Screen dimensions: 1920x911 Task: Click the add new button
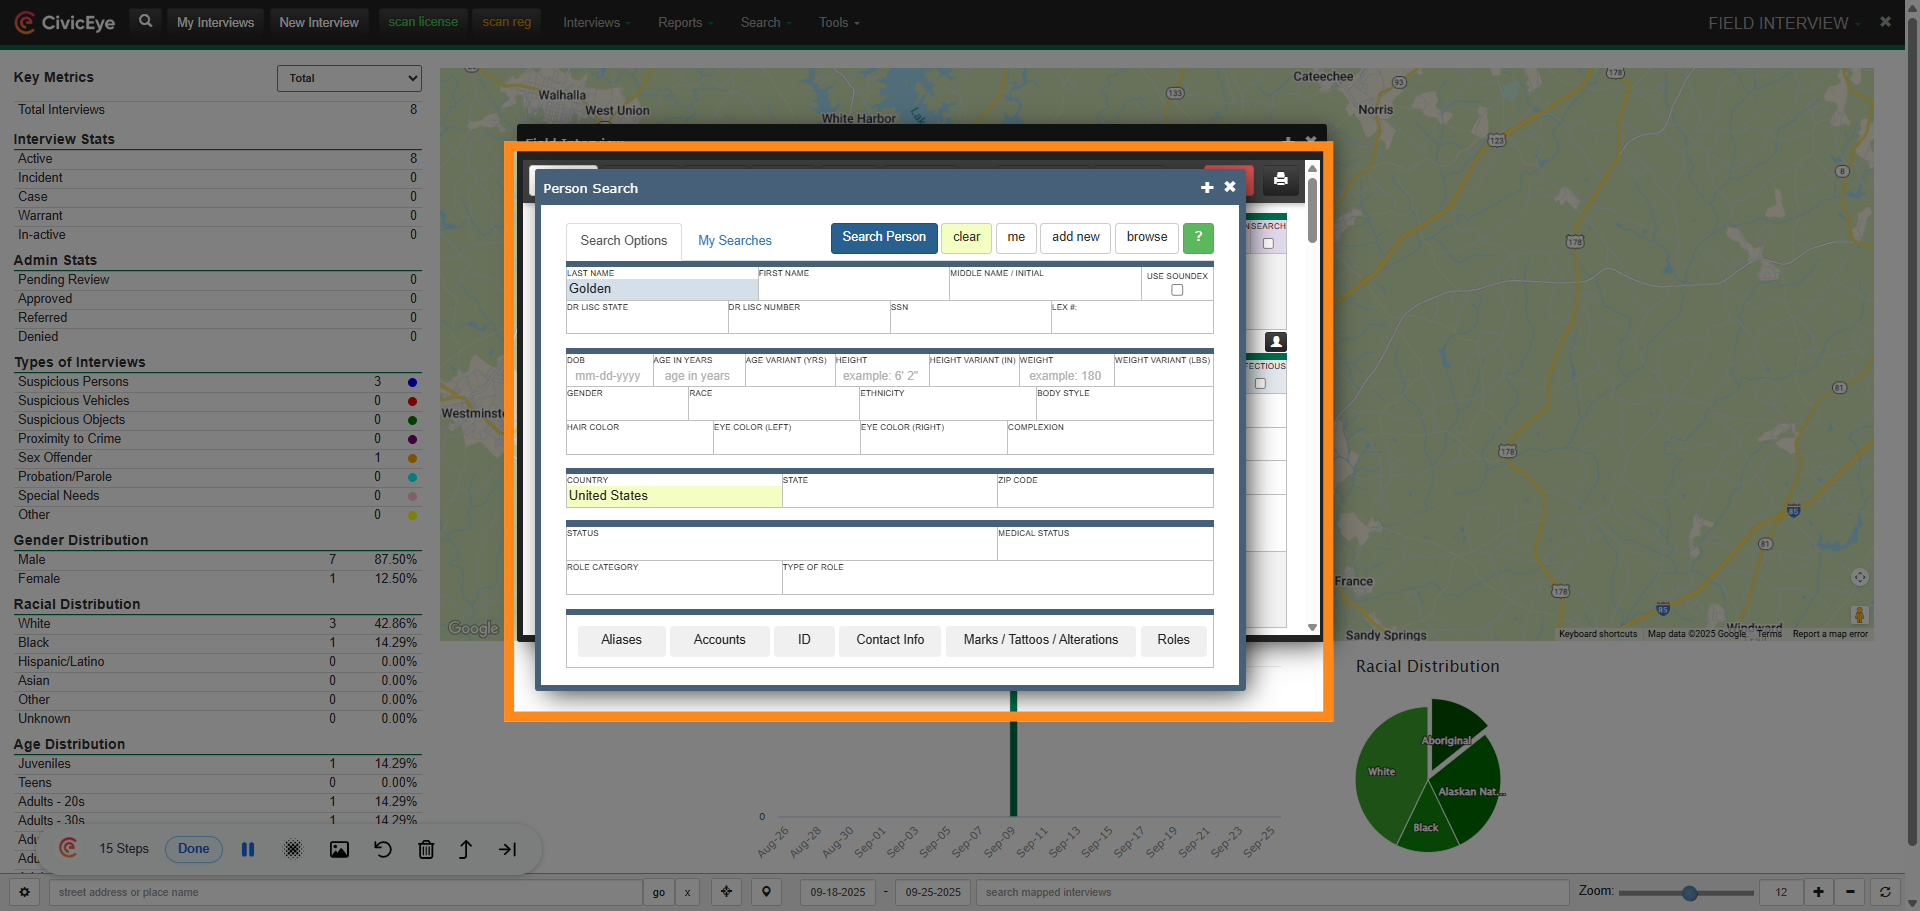[x=1076, y=238]
